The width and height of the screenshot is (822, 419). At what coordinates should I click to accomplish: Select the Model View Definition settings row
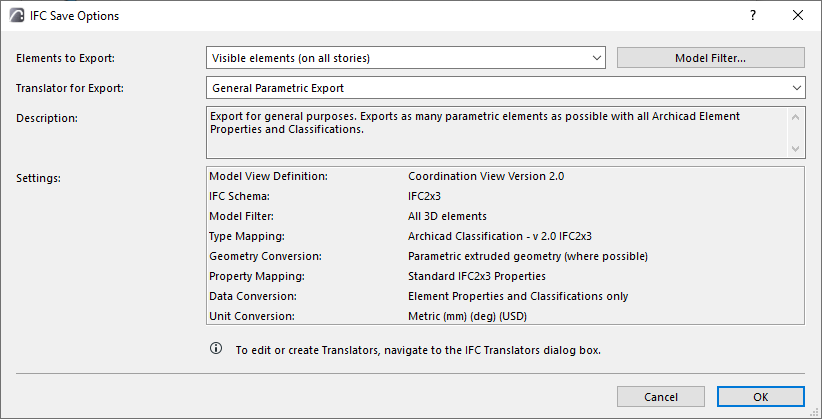505,176
